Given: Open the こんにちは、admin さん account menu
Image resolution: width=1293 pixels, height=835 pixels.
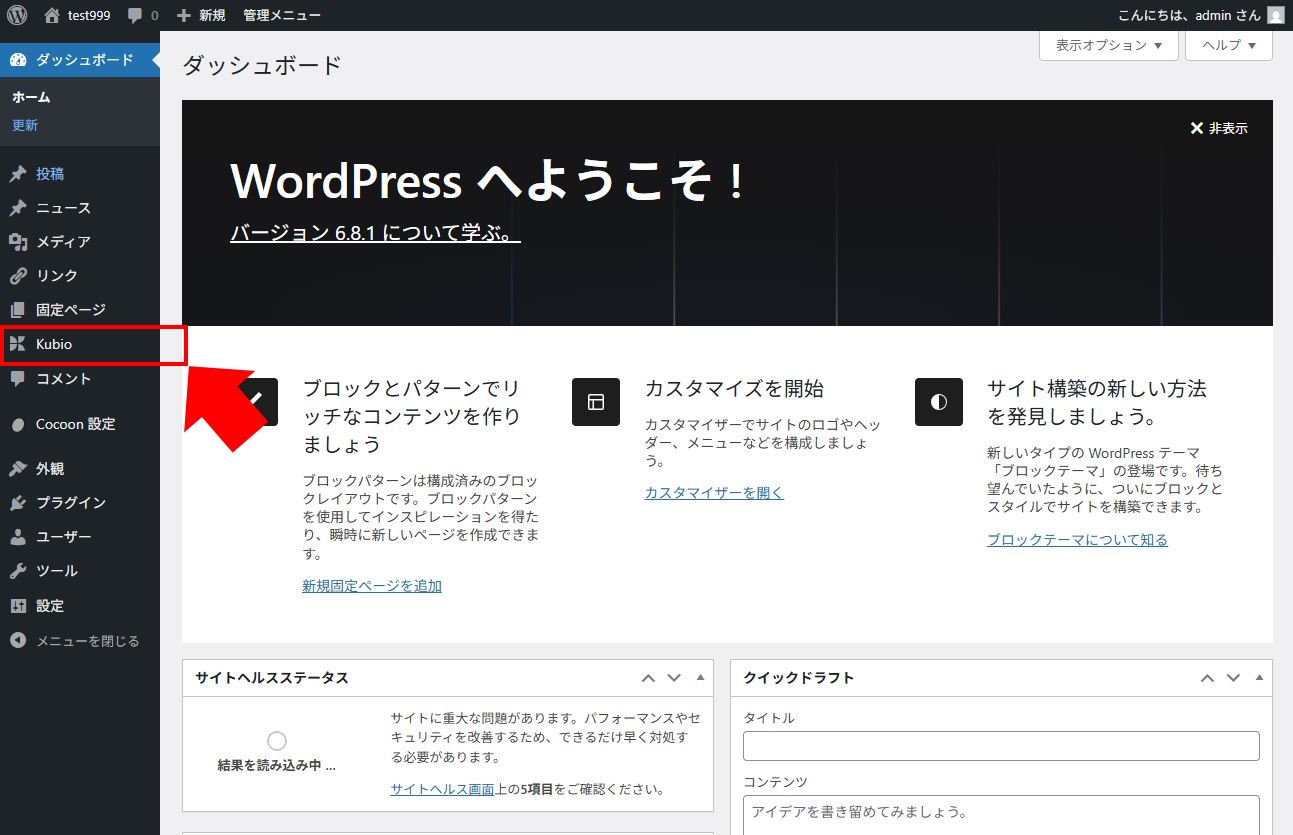Looking at the screenshot, I should click(1190, 15).
